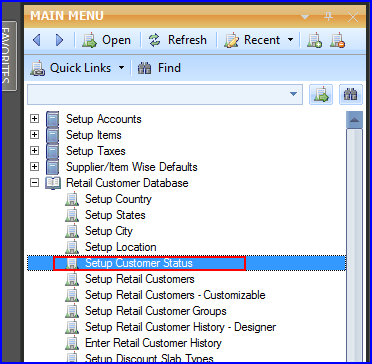The image size is (372, 364).
Task: Open Setup States menu entry
Action: [115, 215]
